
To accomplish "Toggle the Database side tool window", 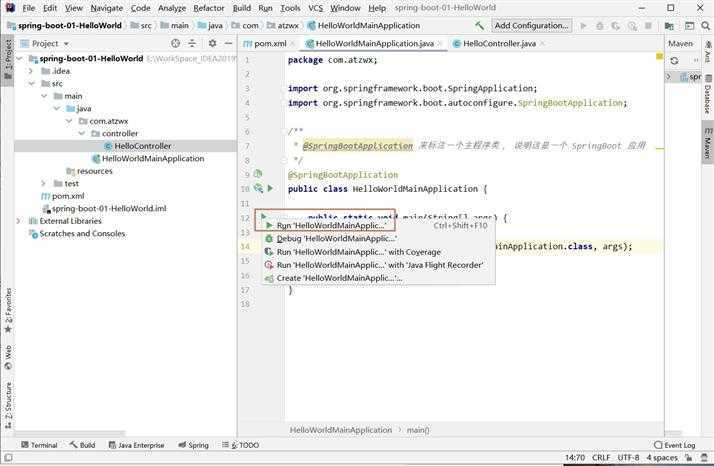I will coord(707,95).
